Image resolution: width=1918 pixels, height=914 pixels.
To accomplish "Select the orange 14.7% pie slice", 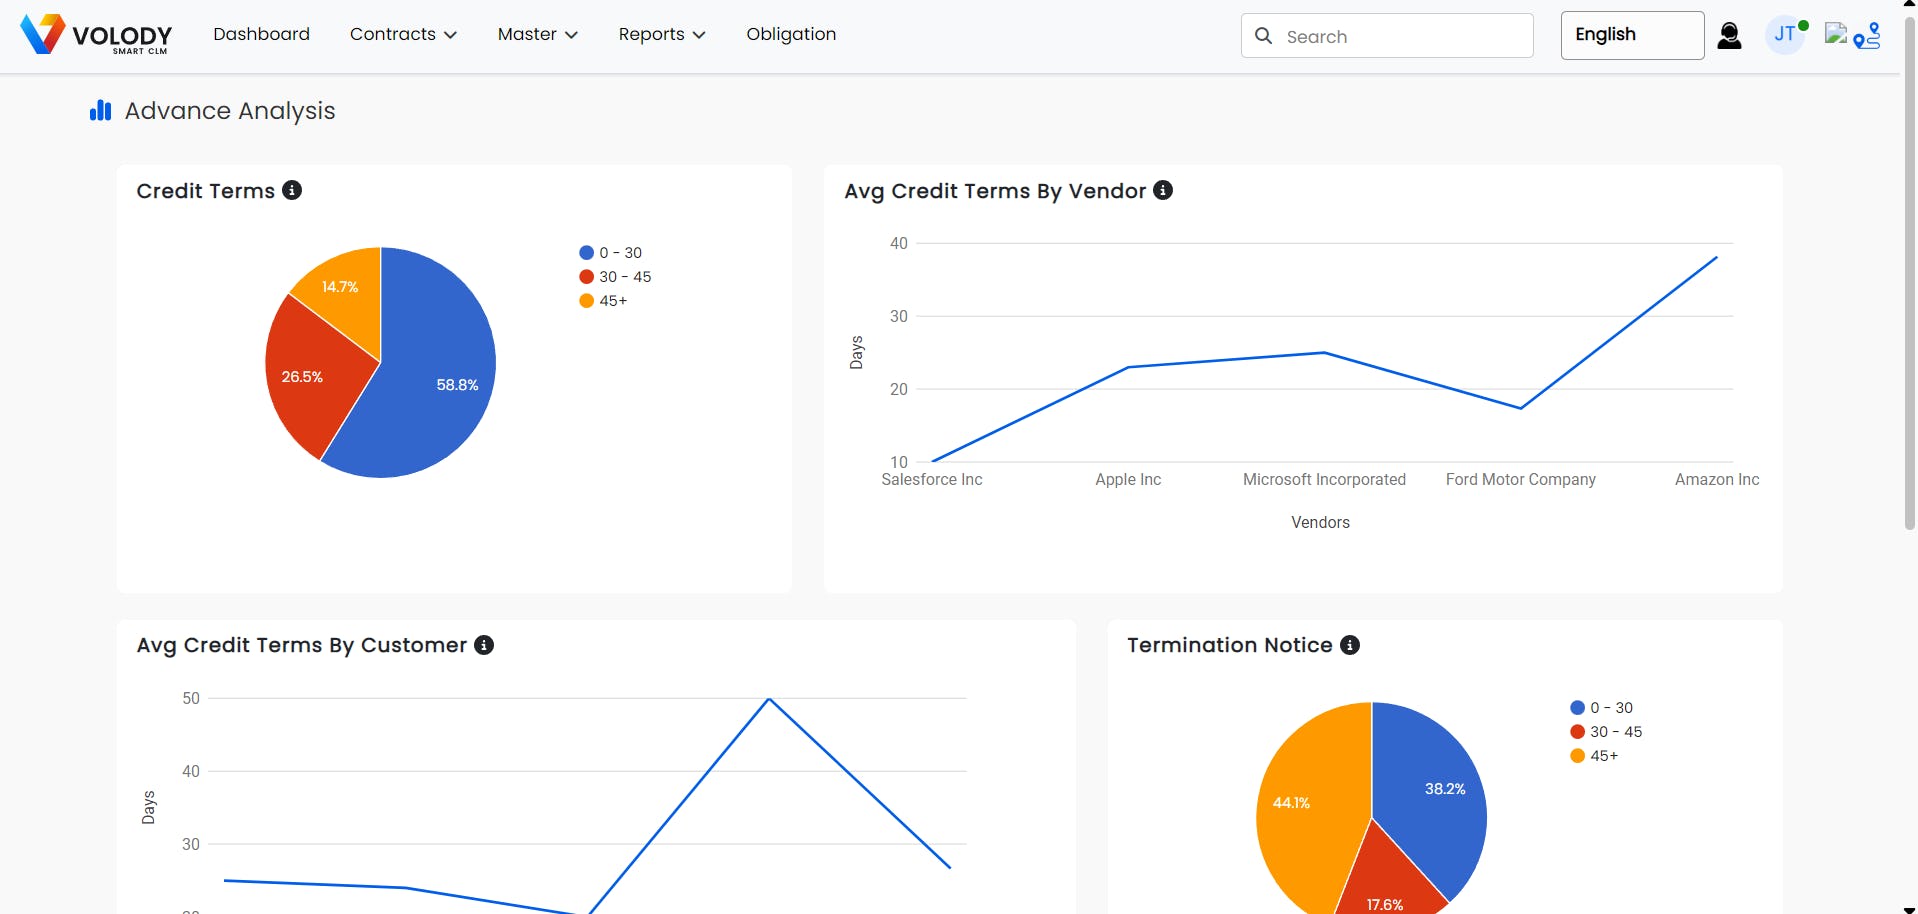I will pyautogui.click(x=339, y=286).
